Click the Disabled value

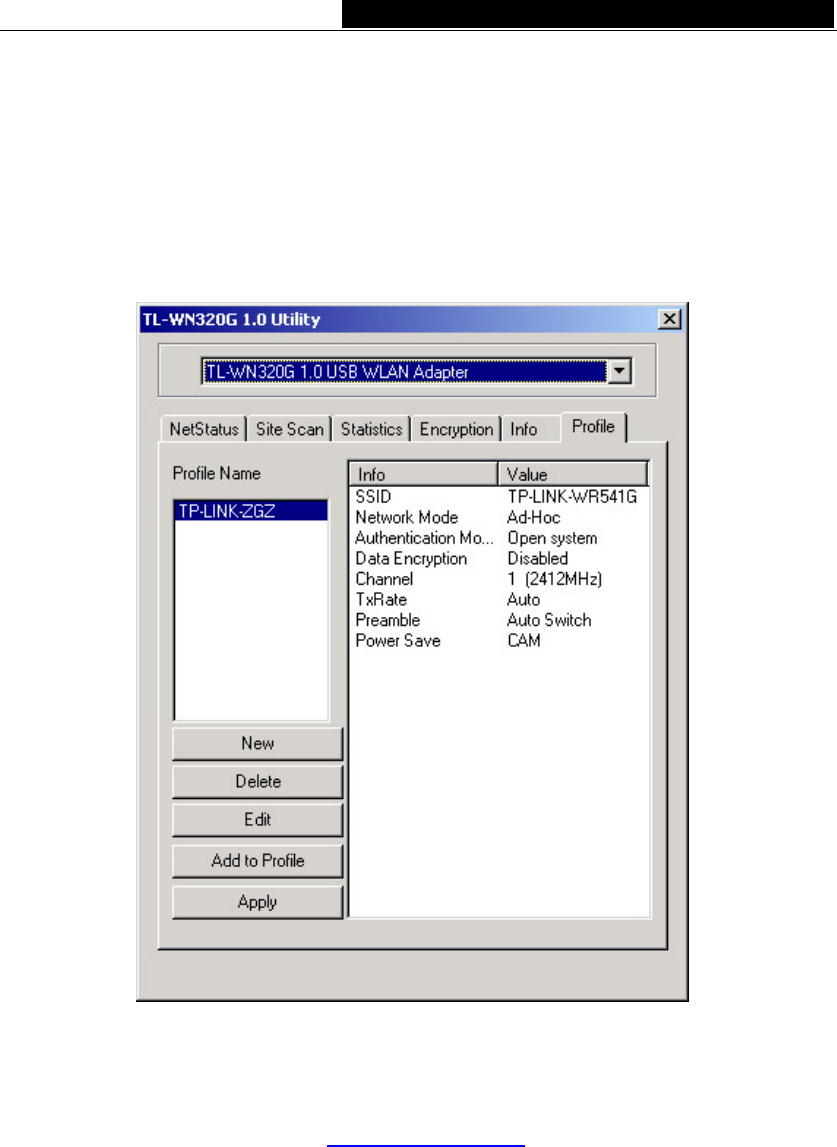click(x=538, y=558)
